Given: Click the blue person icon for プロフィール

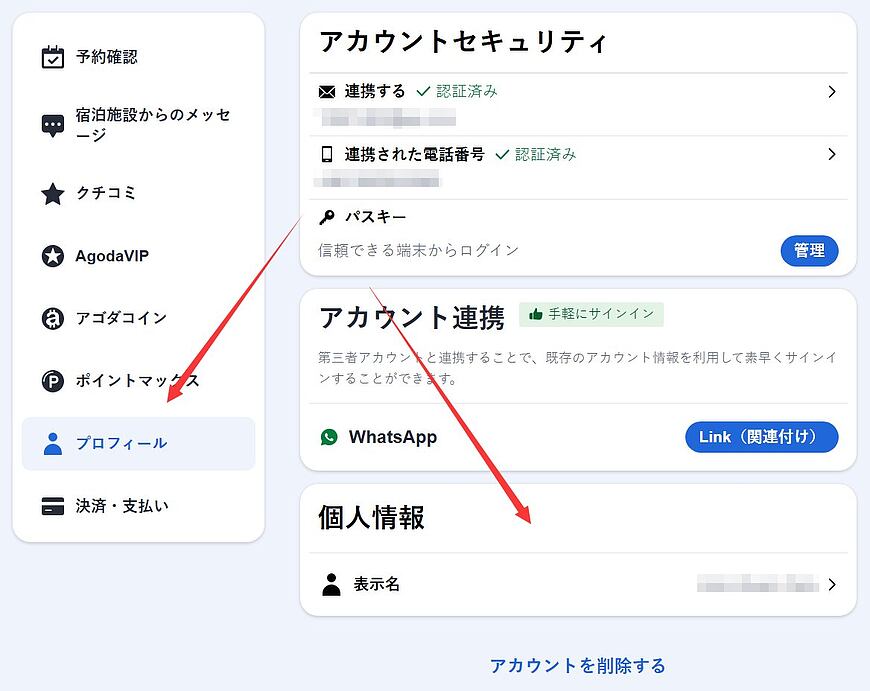Looking at the screenshot, I should coord(53,443).
